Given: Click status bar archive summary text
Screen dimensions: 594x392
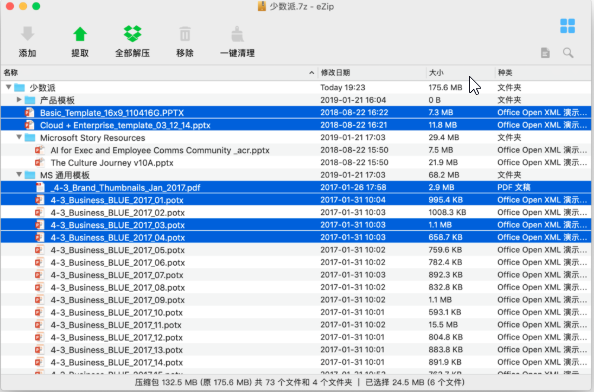Looking at the screenshot, I should [244, 382].
